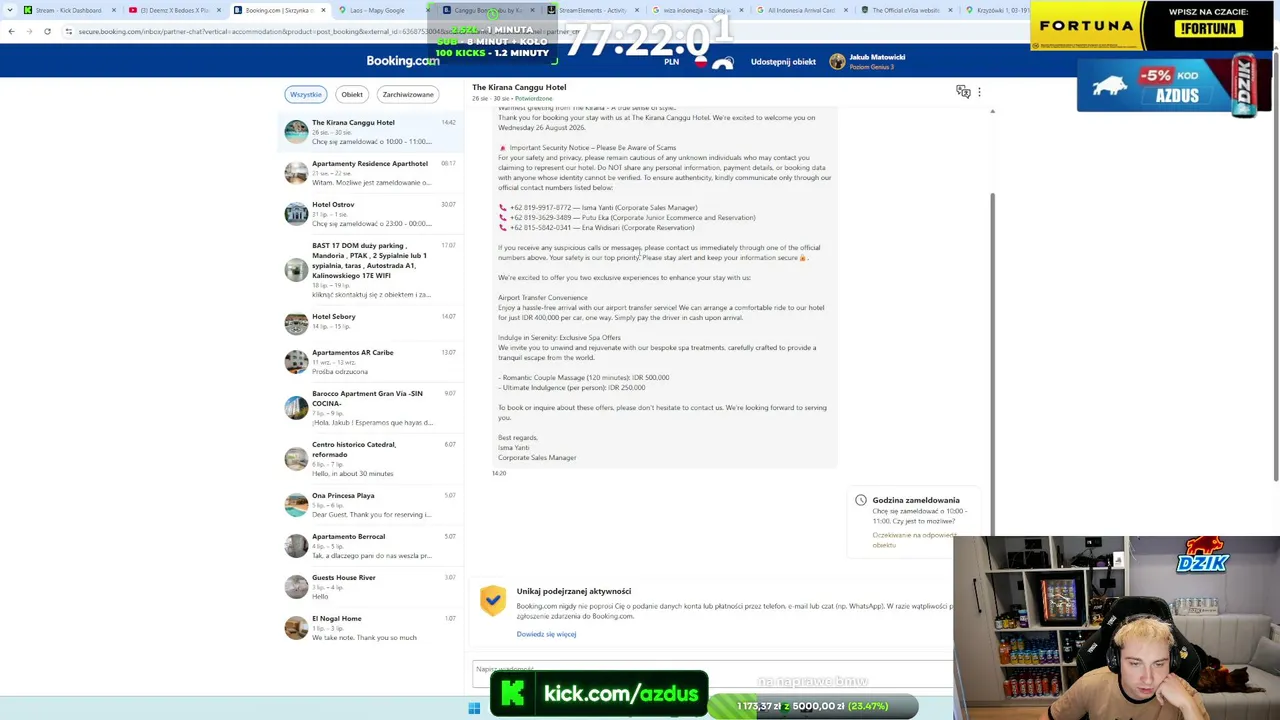1280x720 pixels.
Task: Click the Jakub Matowicki profile avatar
Action: pyautogui.click(x=837, y=61)
